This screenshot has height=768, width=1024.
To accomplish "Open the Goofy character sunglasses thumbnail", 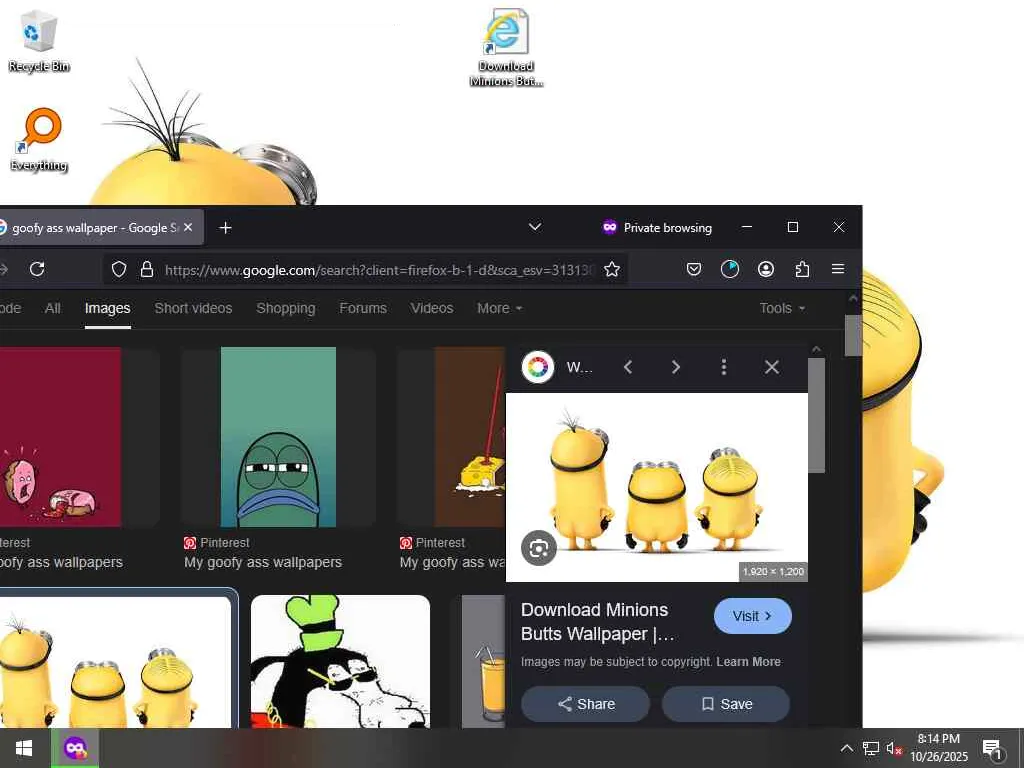I will [x=340, y=661].
